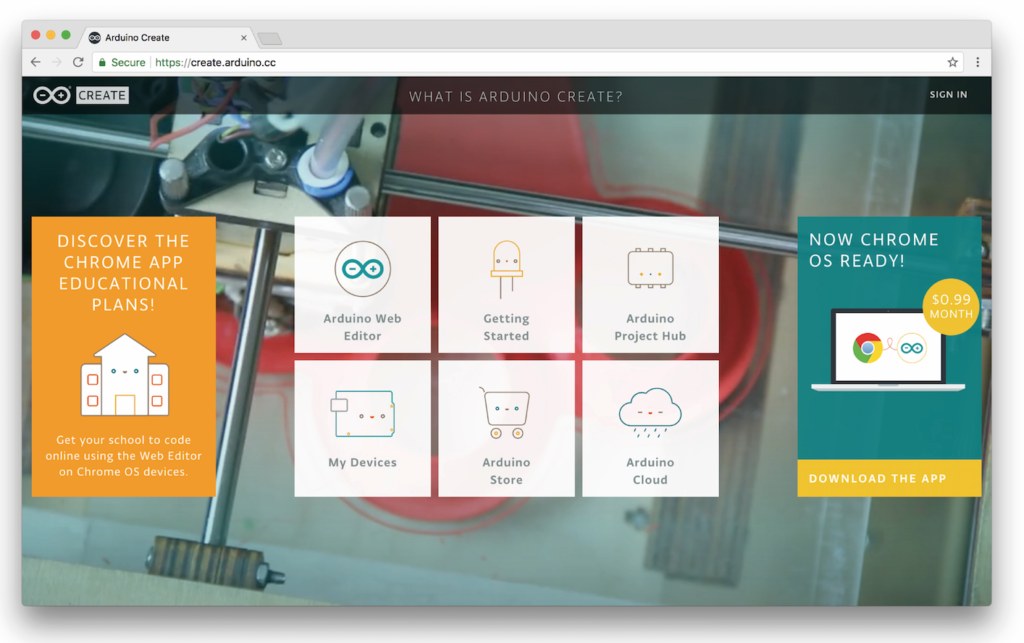Bookmark the page with the star icon

[x=953, y=62]
